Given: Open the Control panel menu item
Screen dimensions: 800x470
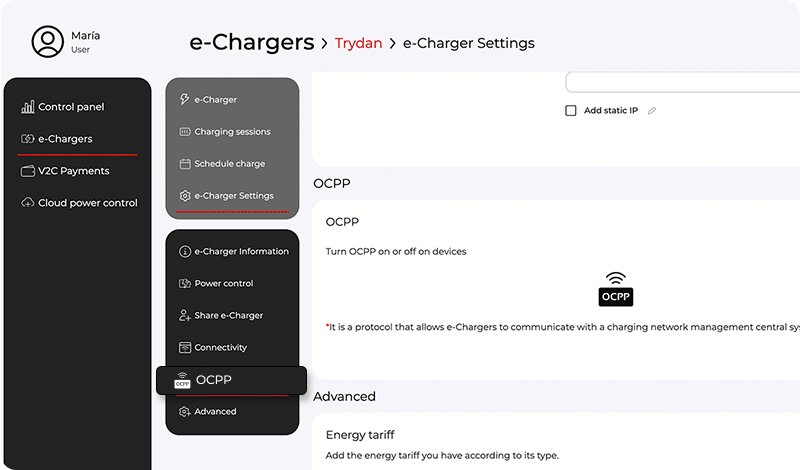Looking at the screenshot, I should tap(70, 107).
